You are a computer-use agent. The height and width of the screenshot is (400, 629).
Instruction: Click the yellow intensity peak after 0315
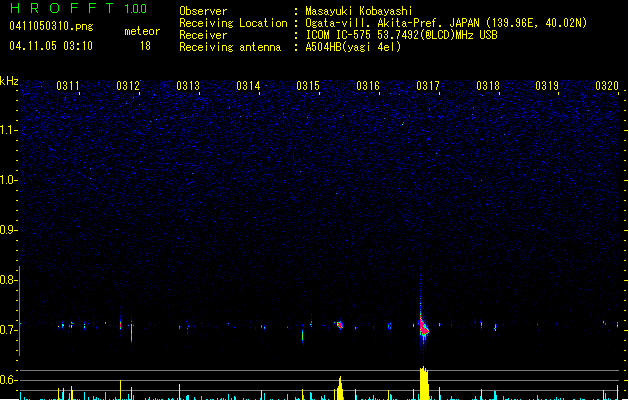[340, 388]
